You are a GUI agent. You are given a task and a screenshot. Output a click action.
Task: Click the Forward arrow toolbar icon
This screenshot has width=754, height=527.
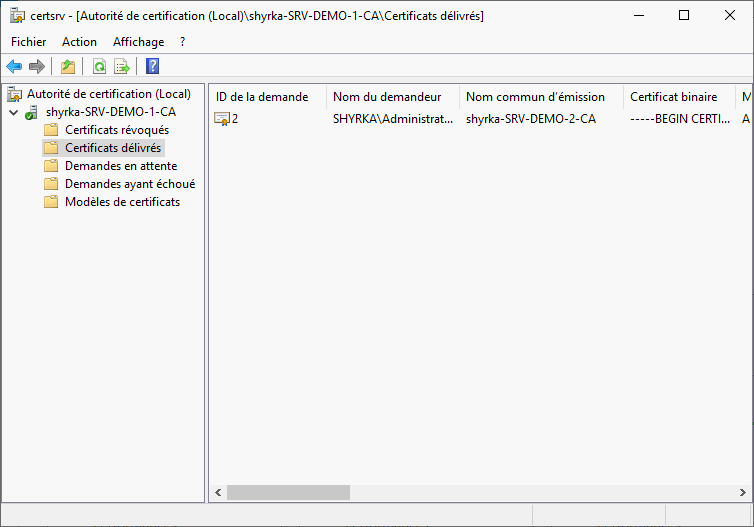pos(37,67)
